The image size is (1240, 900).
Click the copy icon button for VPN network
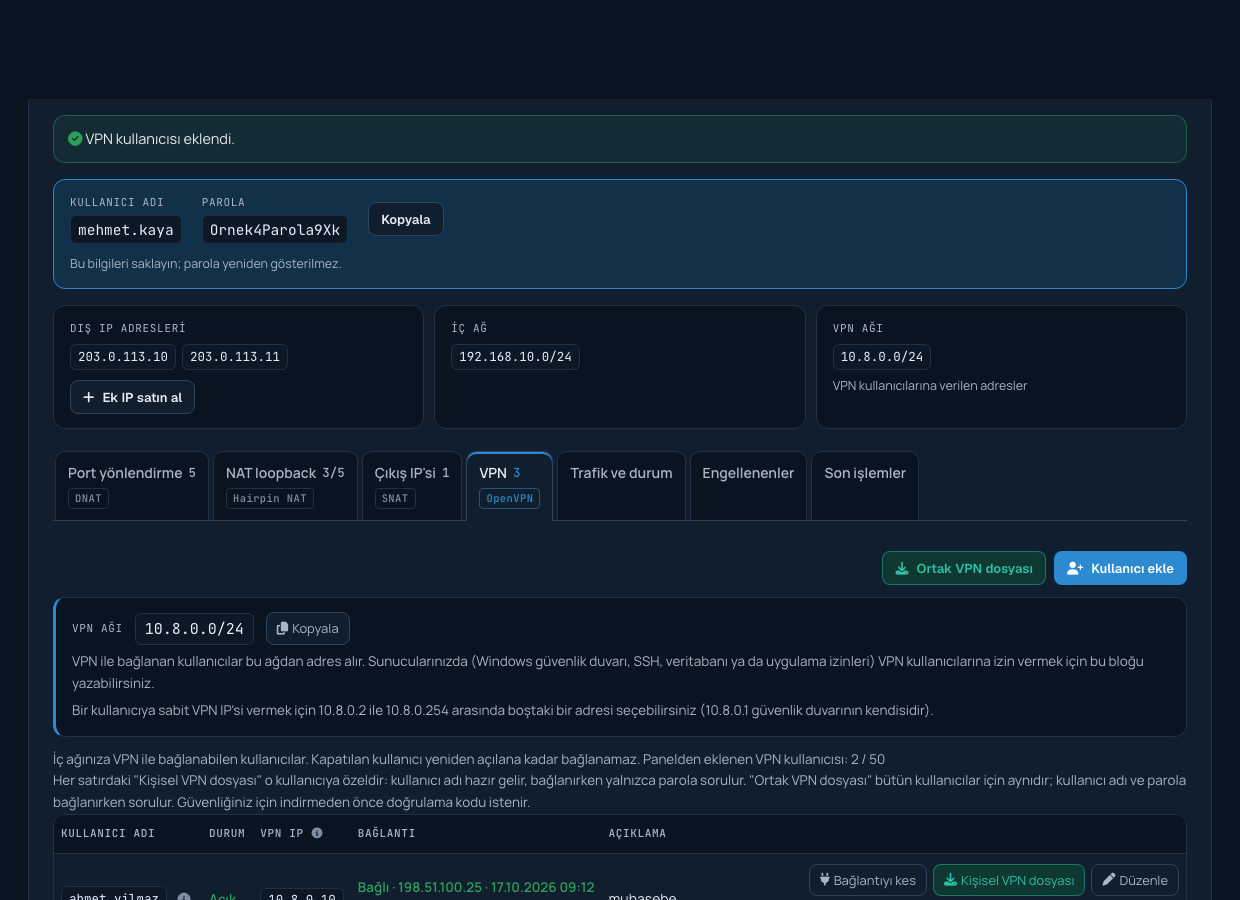[308, 628]
